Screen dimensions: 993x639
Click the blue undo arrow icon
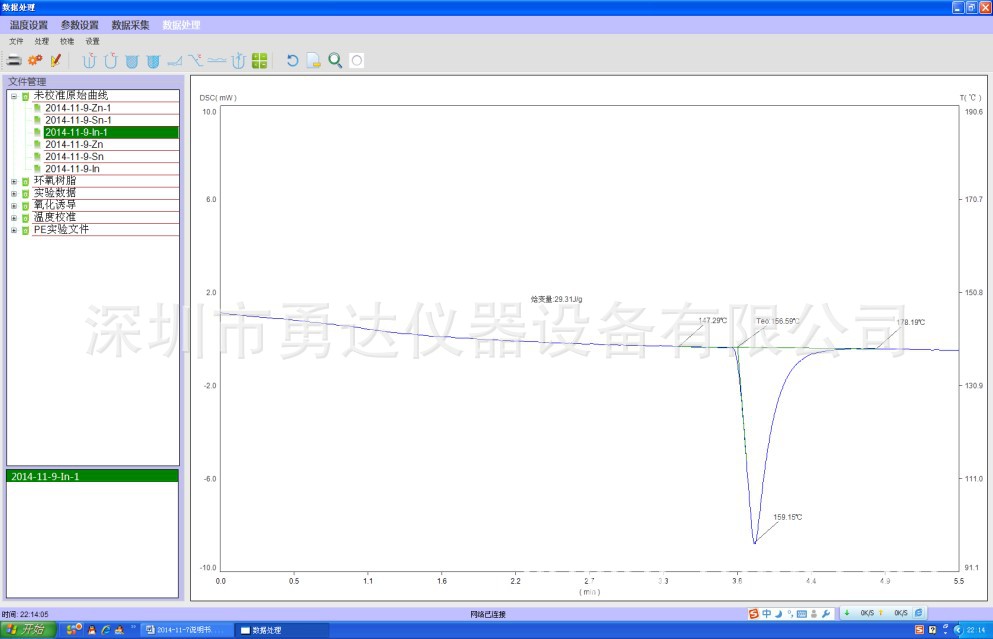tap(292, 61)
